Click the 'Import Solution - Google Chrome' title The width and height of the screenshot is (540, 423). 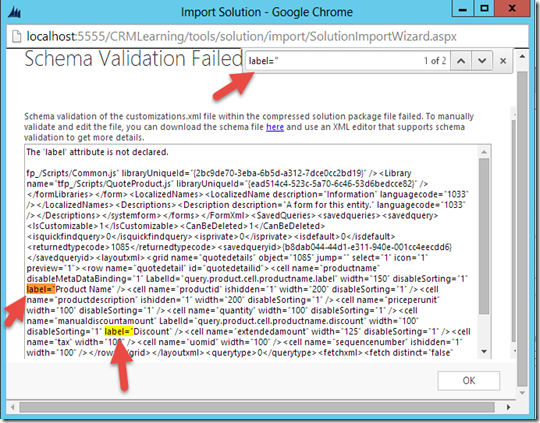point(267,12)
